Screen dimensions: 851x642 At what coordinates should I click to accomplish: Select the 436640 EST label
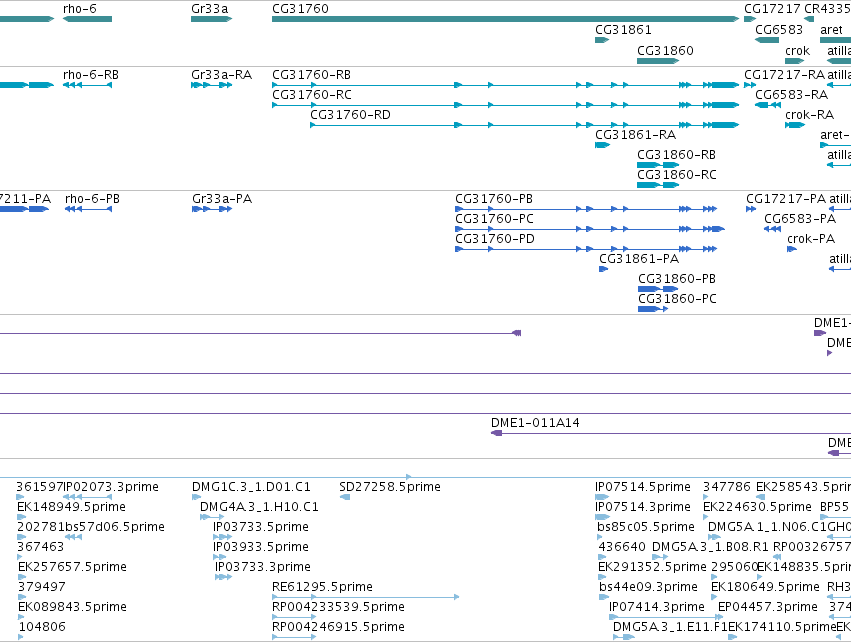click(622, 546)
